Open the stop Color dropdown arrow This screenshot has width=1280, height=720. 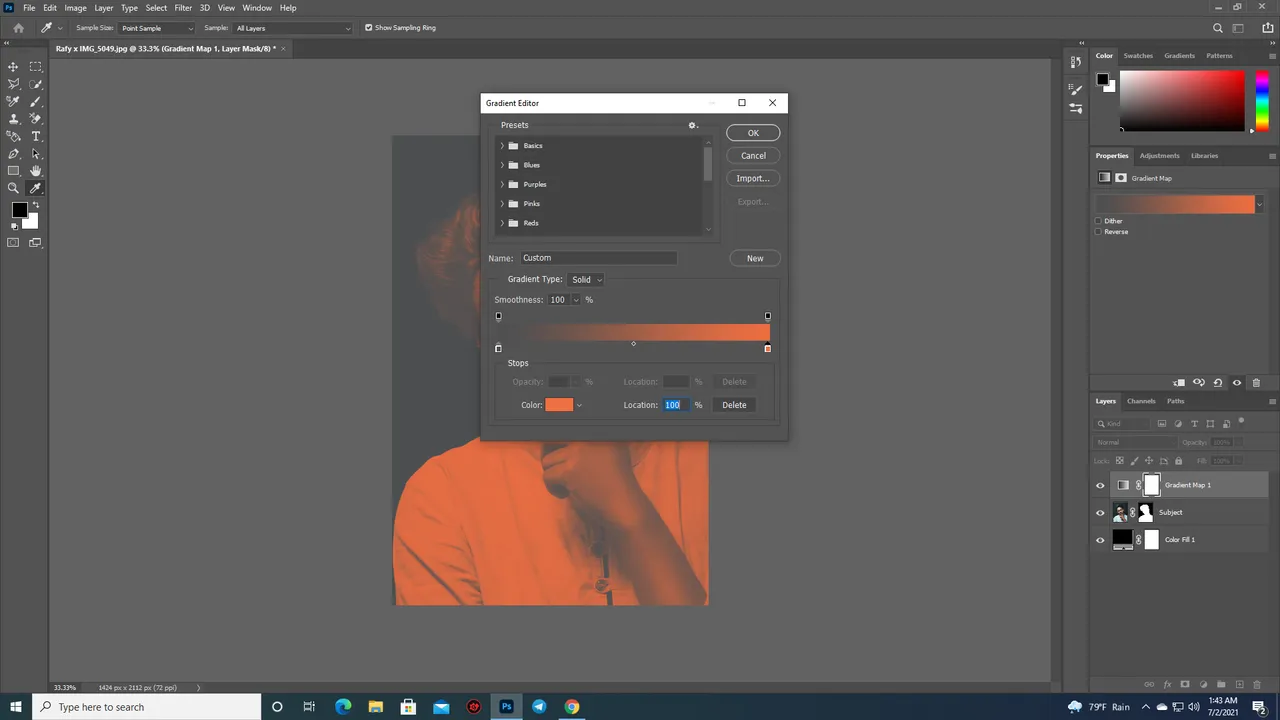click(579, 405)
